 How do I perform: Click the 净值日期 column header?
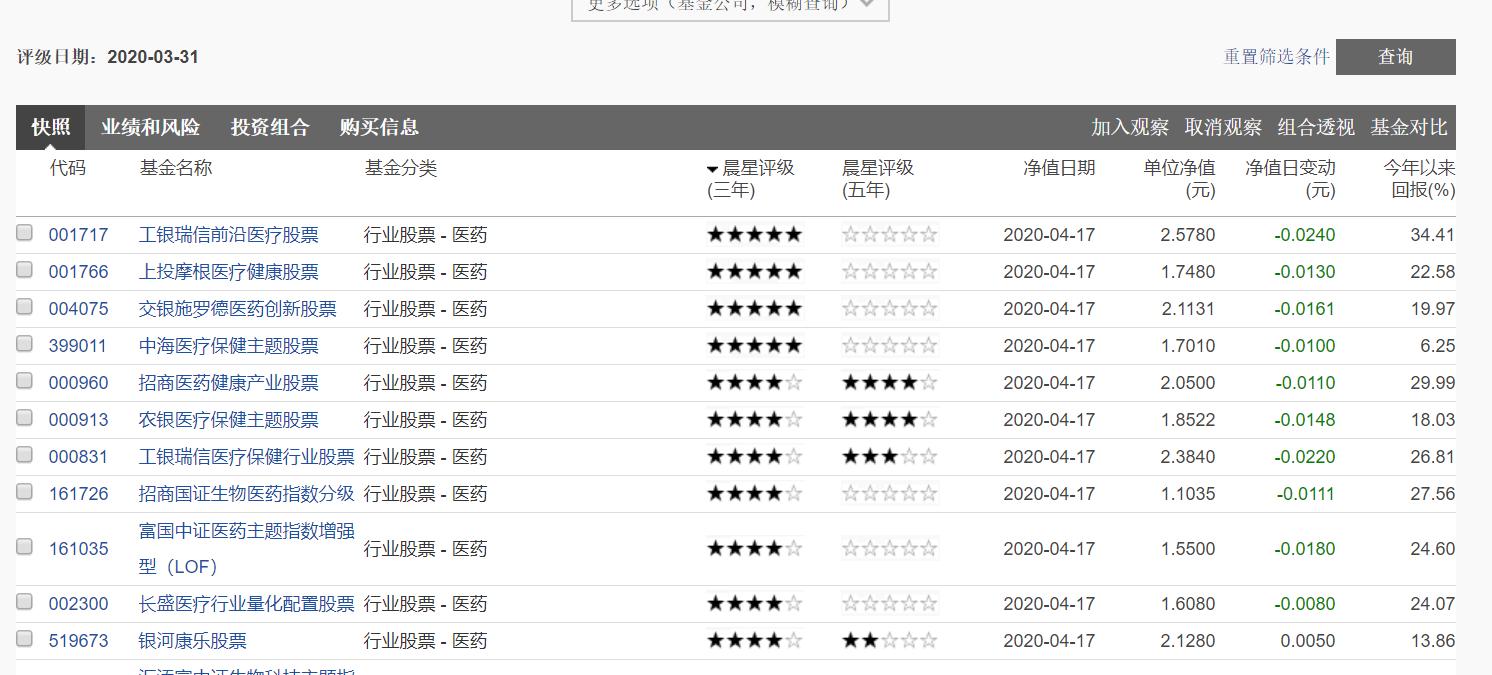click(1059, 168)
